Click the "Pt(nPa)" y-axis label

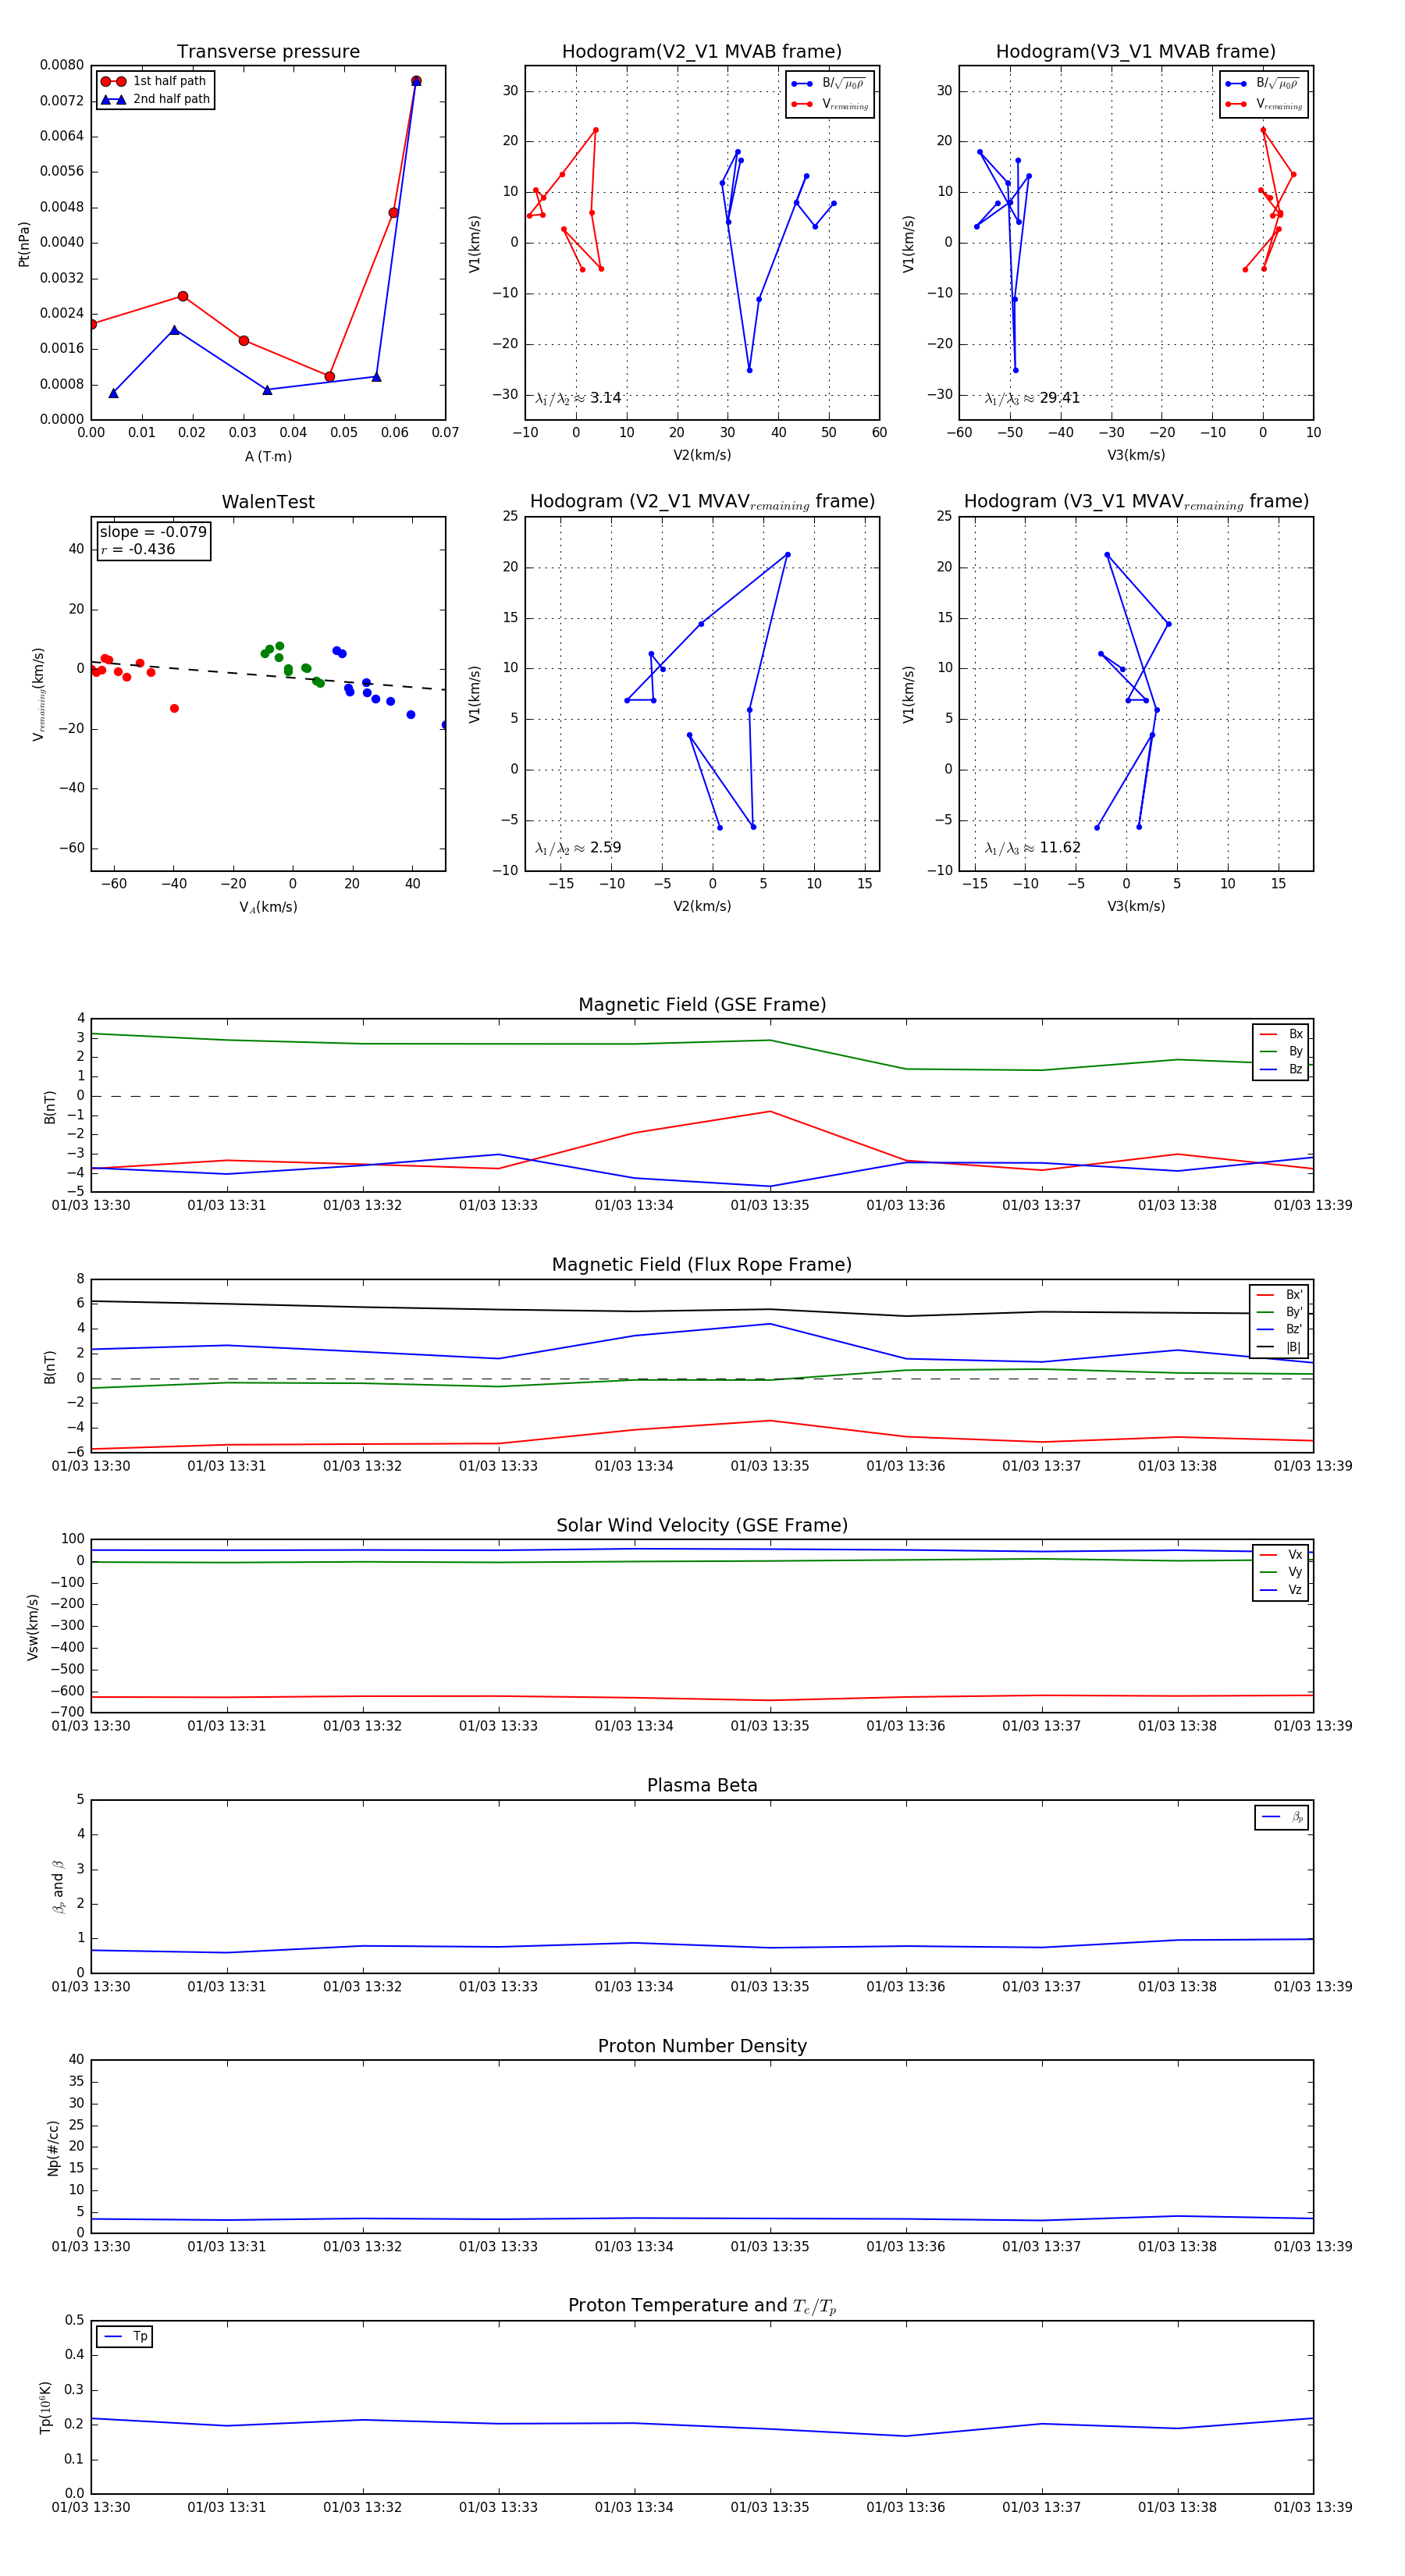[x=24, y=244]
